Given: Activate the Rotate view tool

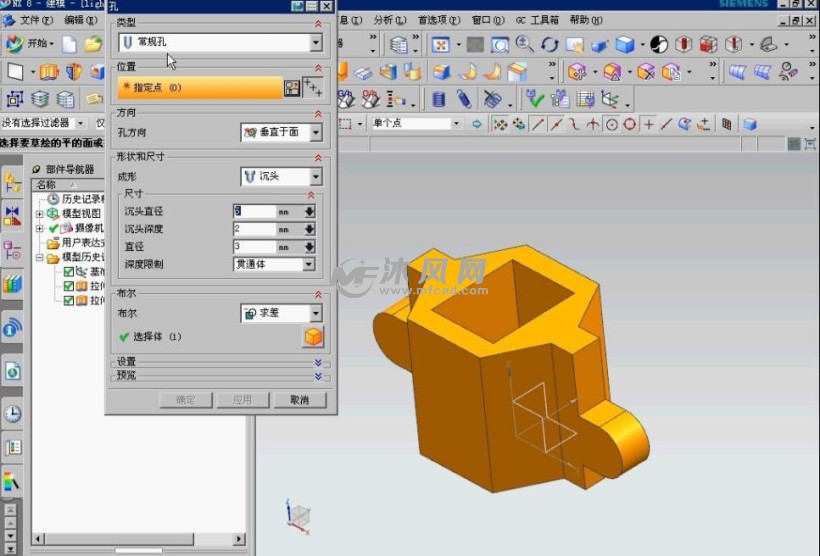Looking at the screenshot, I should click(549, 44).
